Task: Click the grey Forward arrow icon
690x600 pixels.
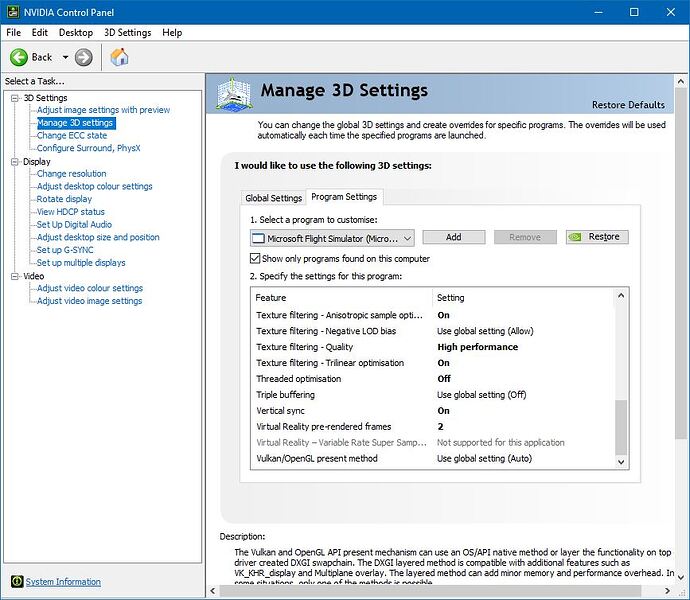Action: 84,57
